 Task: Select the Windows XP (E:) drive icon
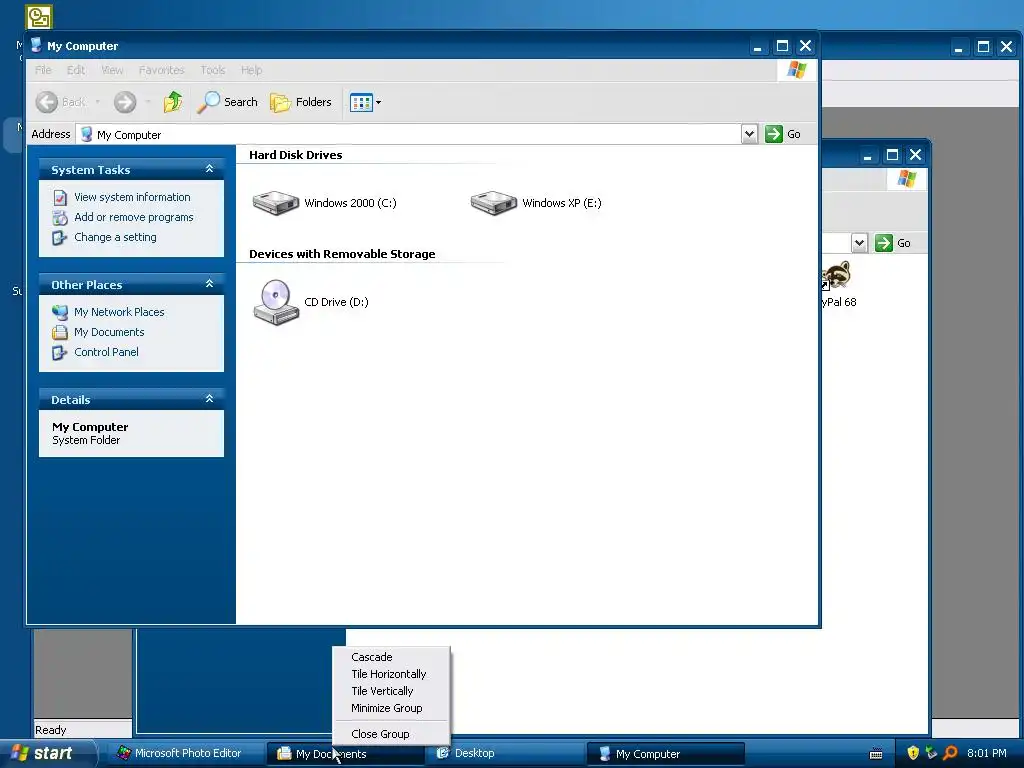click(494, 202)
